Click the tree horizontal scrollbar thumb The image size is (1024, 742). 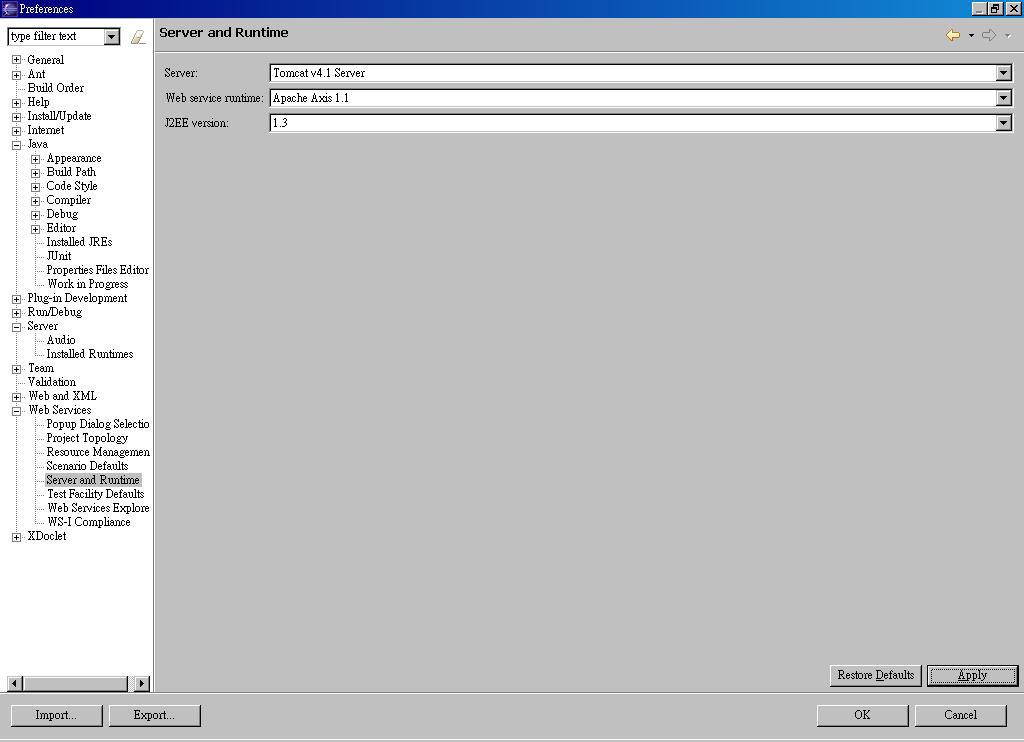(x=75, y=684)
